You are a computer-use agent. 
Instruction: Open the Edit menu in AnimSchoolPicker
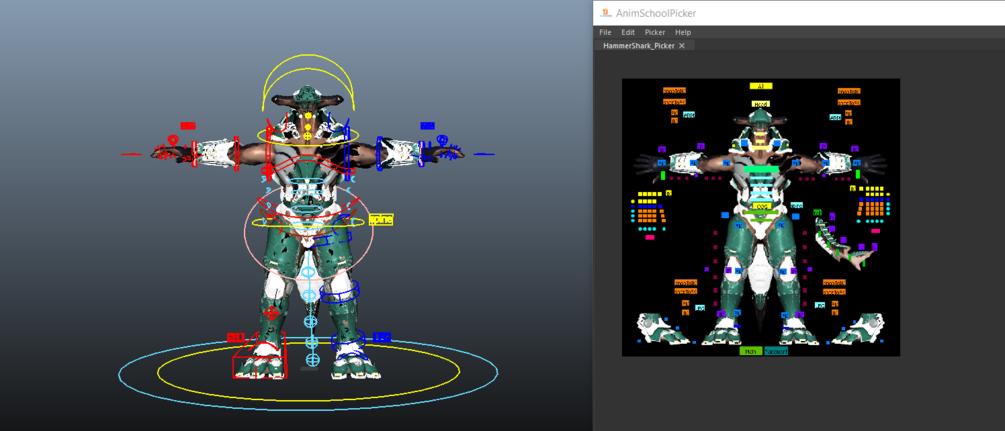click(628, 32)
